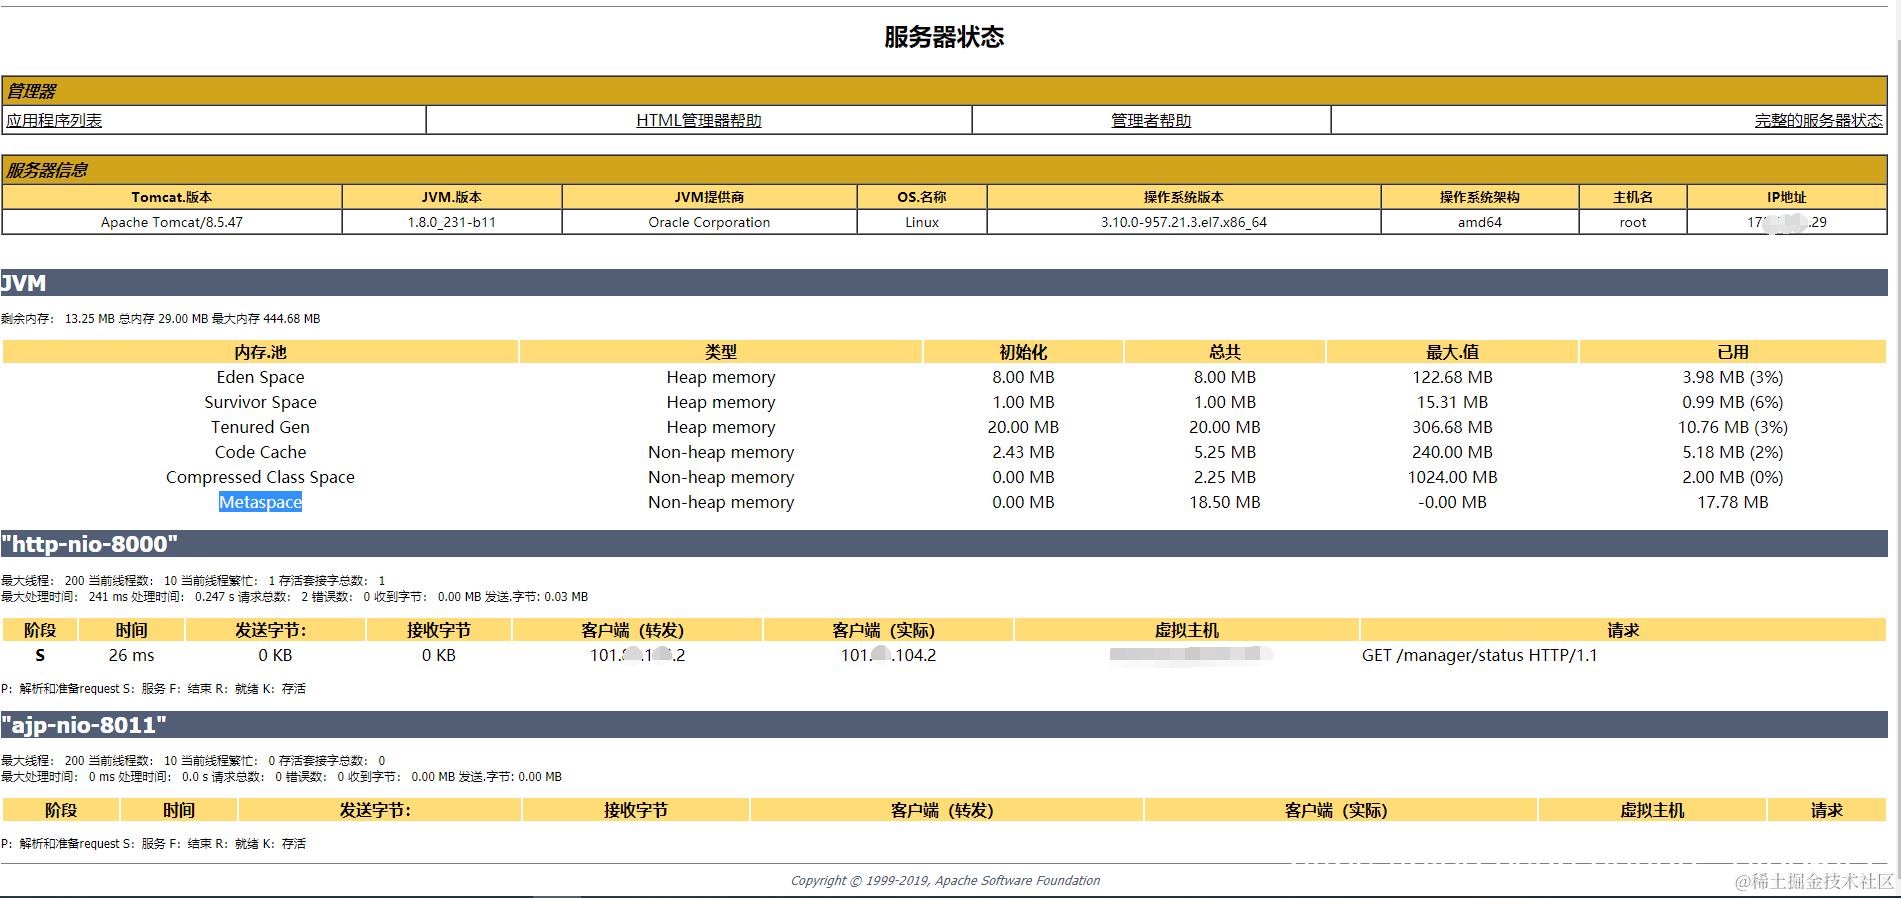
Task: Click the Apache Tomcat/8.5.47 cell
Action: point(172,222)
